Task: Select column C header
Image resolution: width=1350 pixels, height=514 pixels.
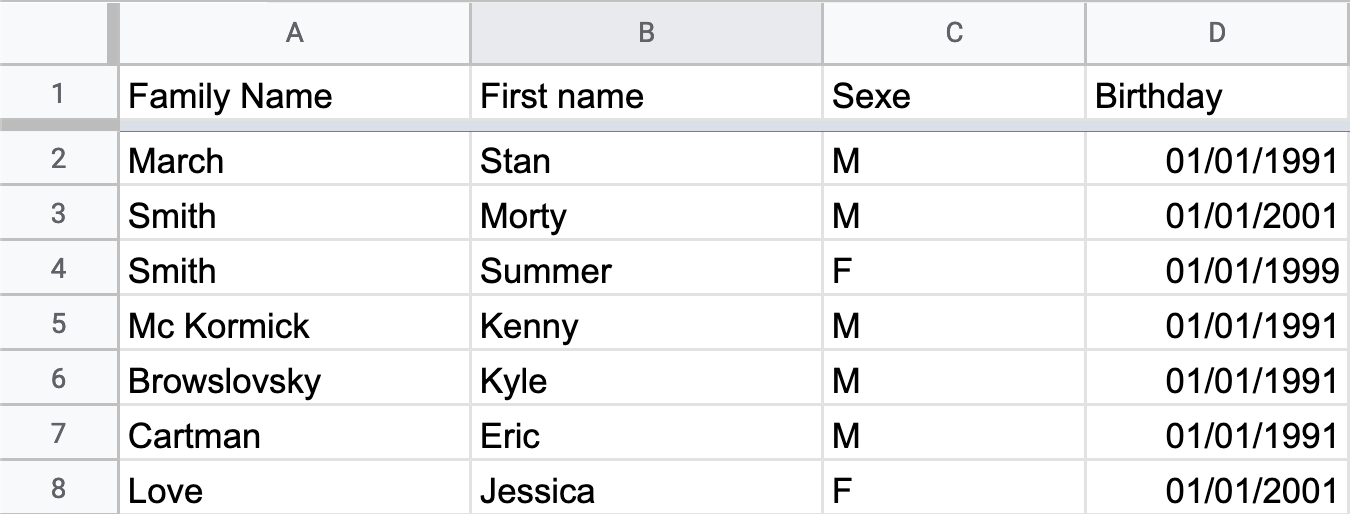Action: point(953,33)
